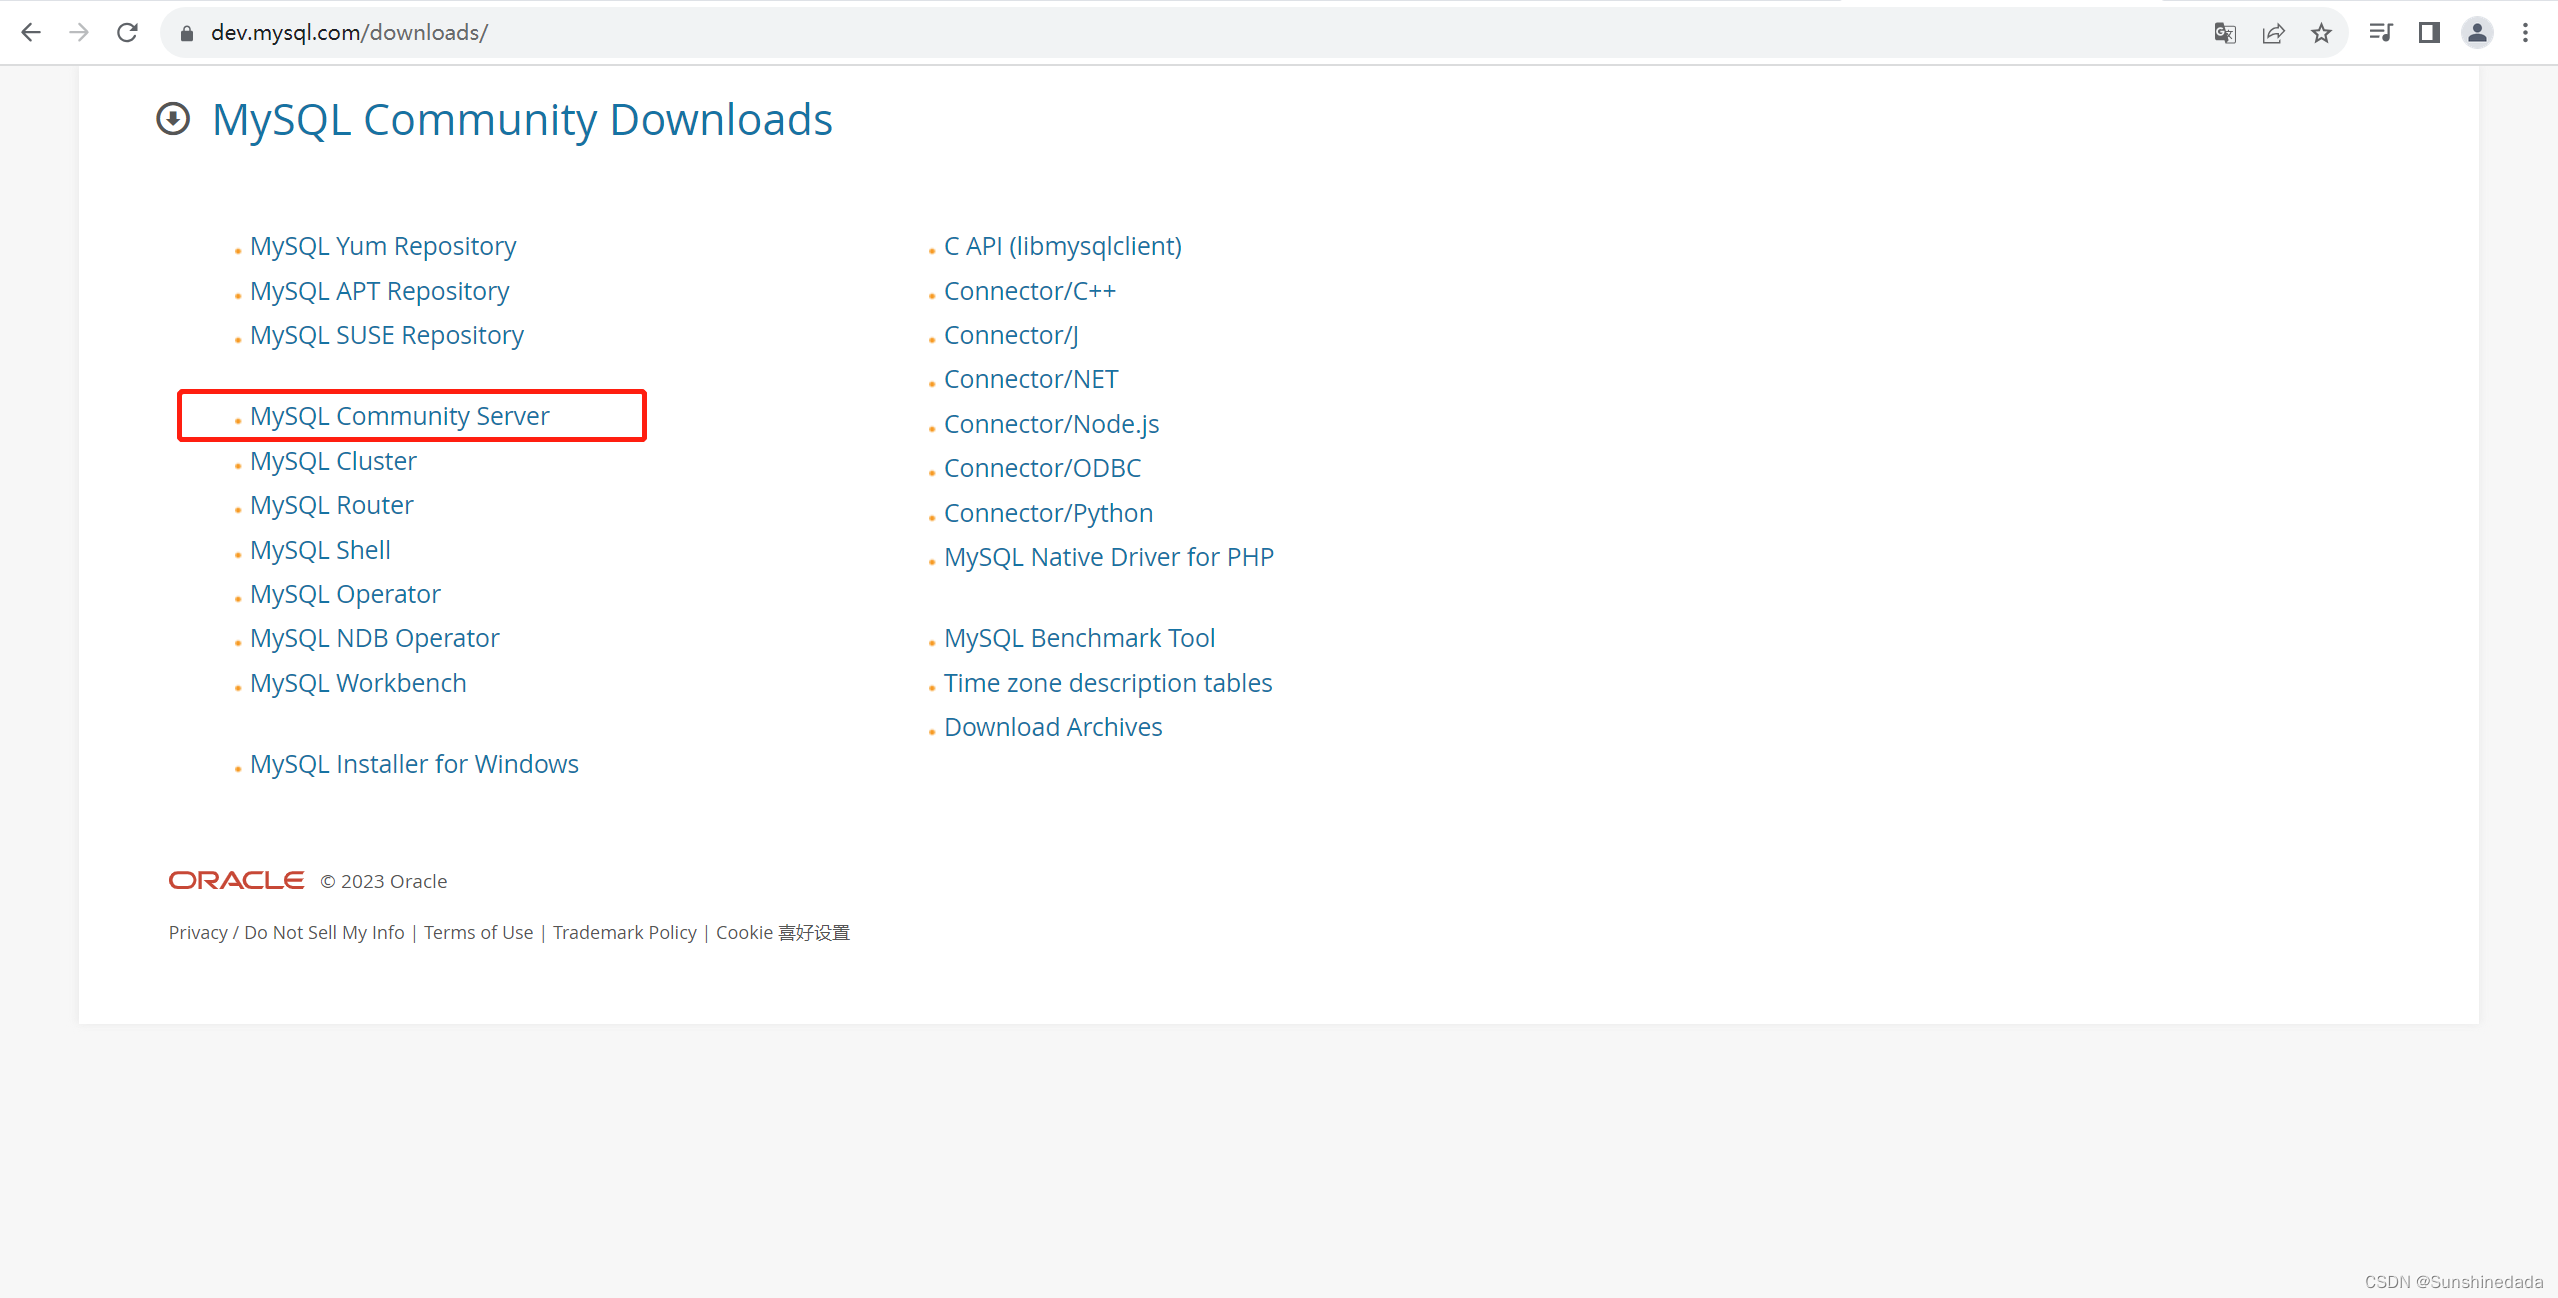Reload the page with the refresh icon

point(127,33)
